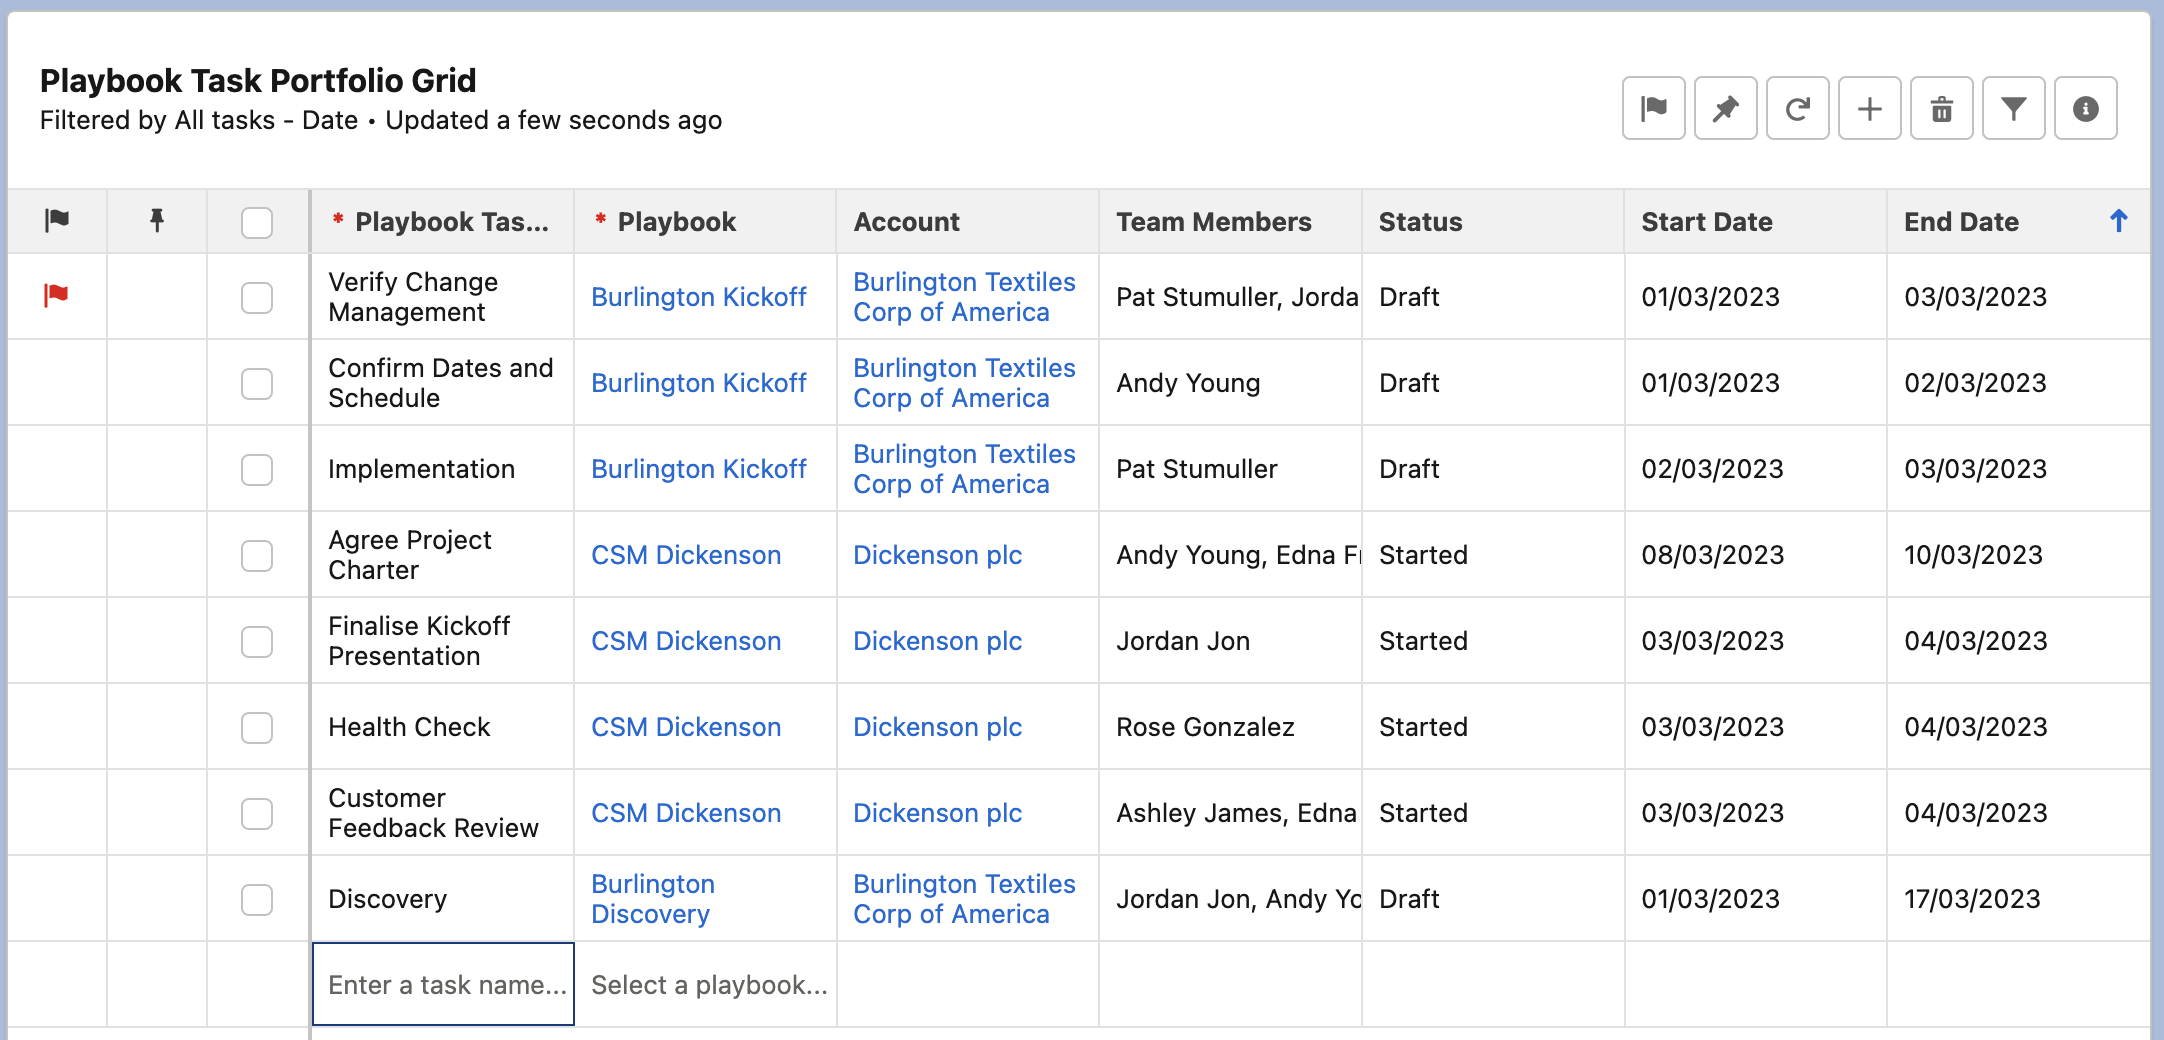Image resolution: width=2164 pixels, height=1040 pixels.
Task: Open the filter funnel icon
Action: tap(2013, 108)
